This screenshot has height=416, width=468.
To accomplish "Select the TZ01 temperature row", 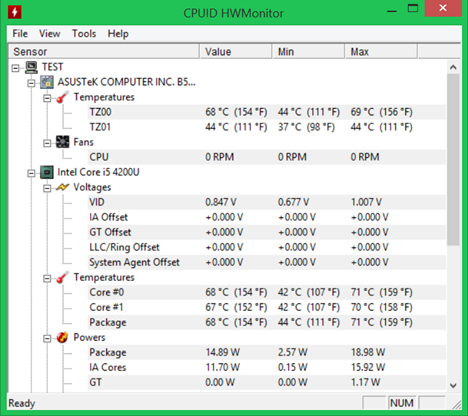I will click(267, 127).
